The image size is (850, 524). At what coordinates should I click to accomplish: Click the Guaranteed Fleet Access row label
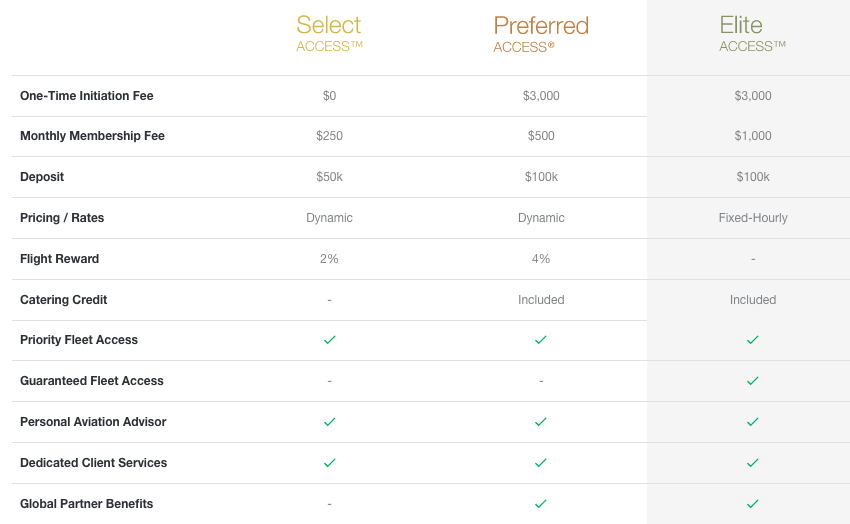92,381
